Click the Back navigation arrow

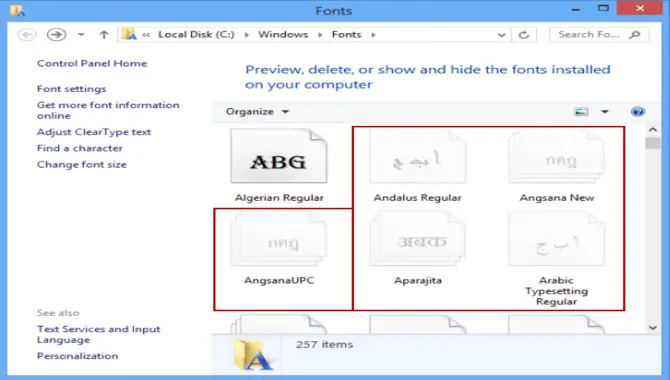click(x=27, y=34)
